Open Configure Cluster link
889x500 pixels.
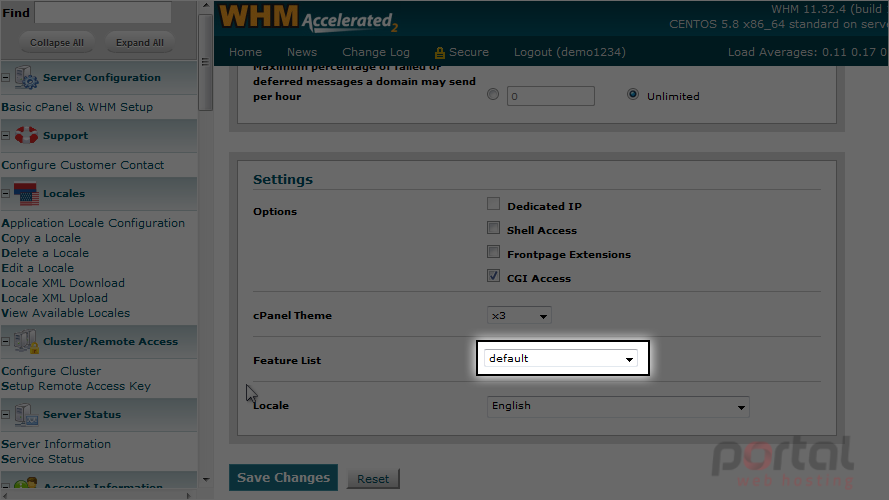point(51,371)
